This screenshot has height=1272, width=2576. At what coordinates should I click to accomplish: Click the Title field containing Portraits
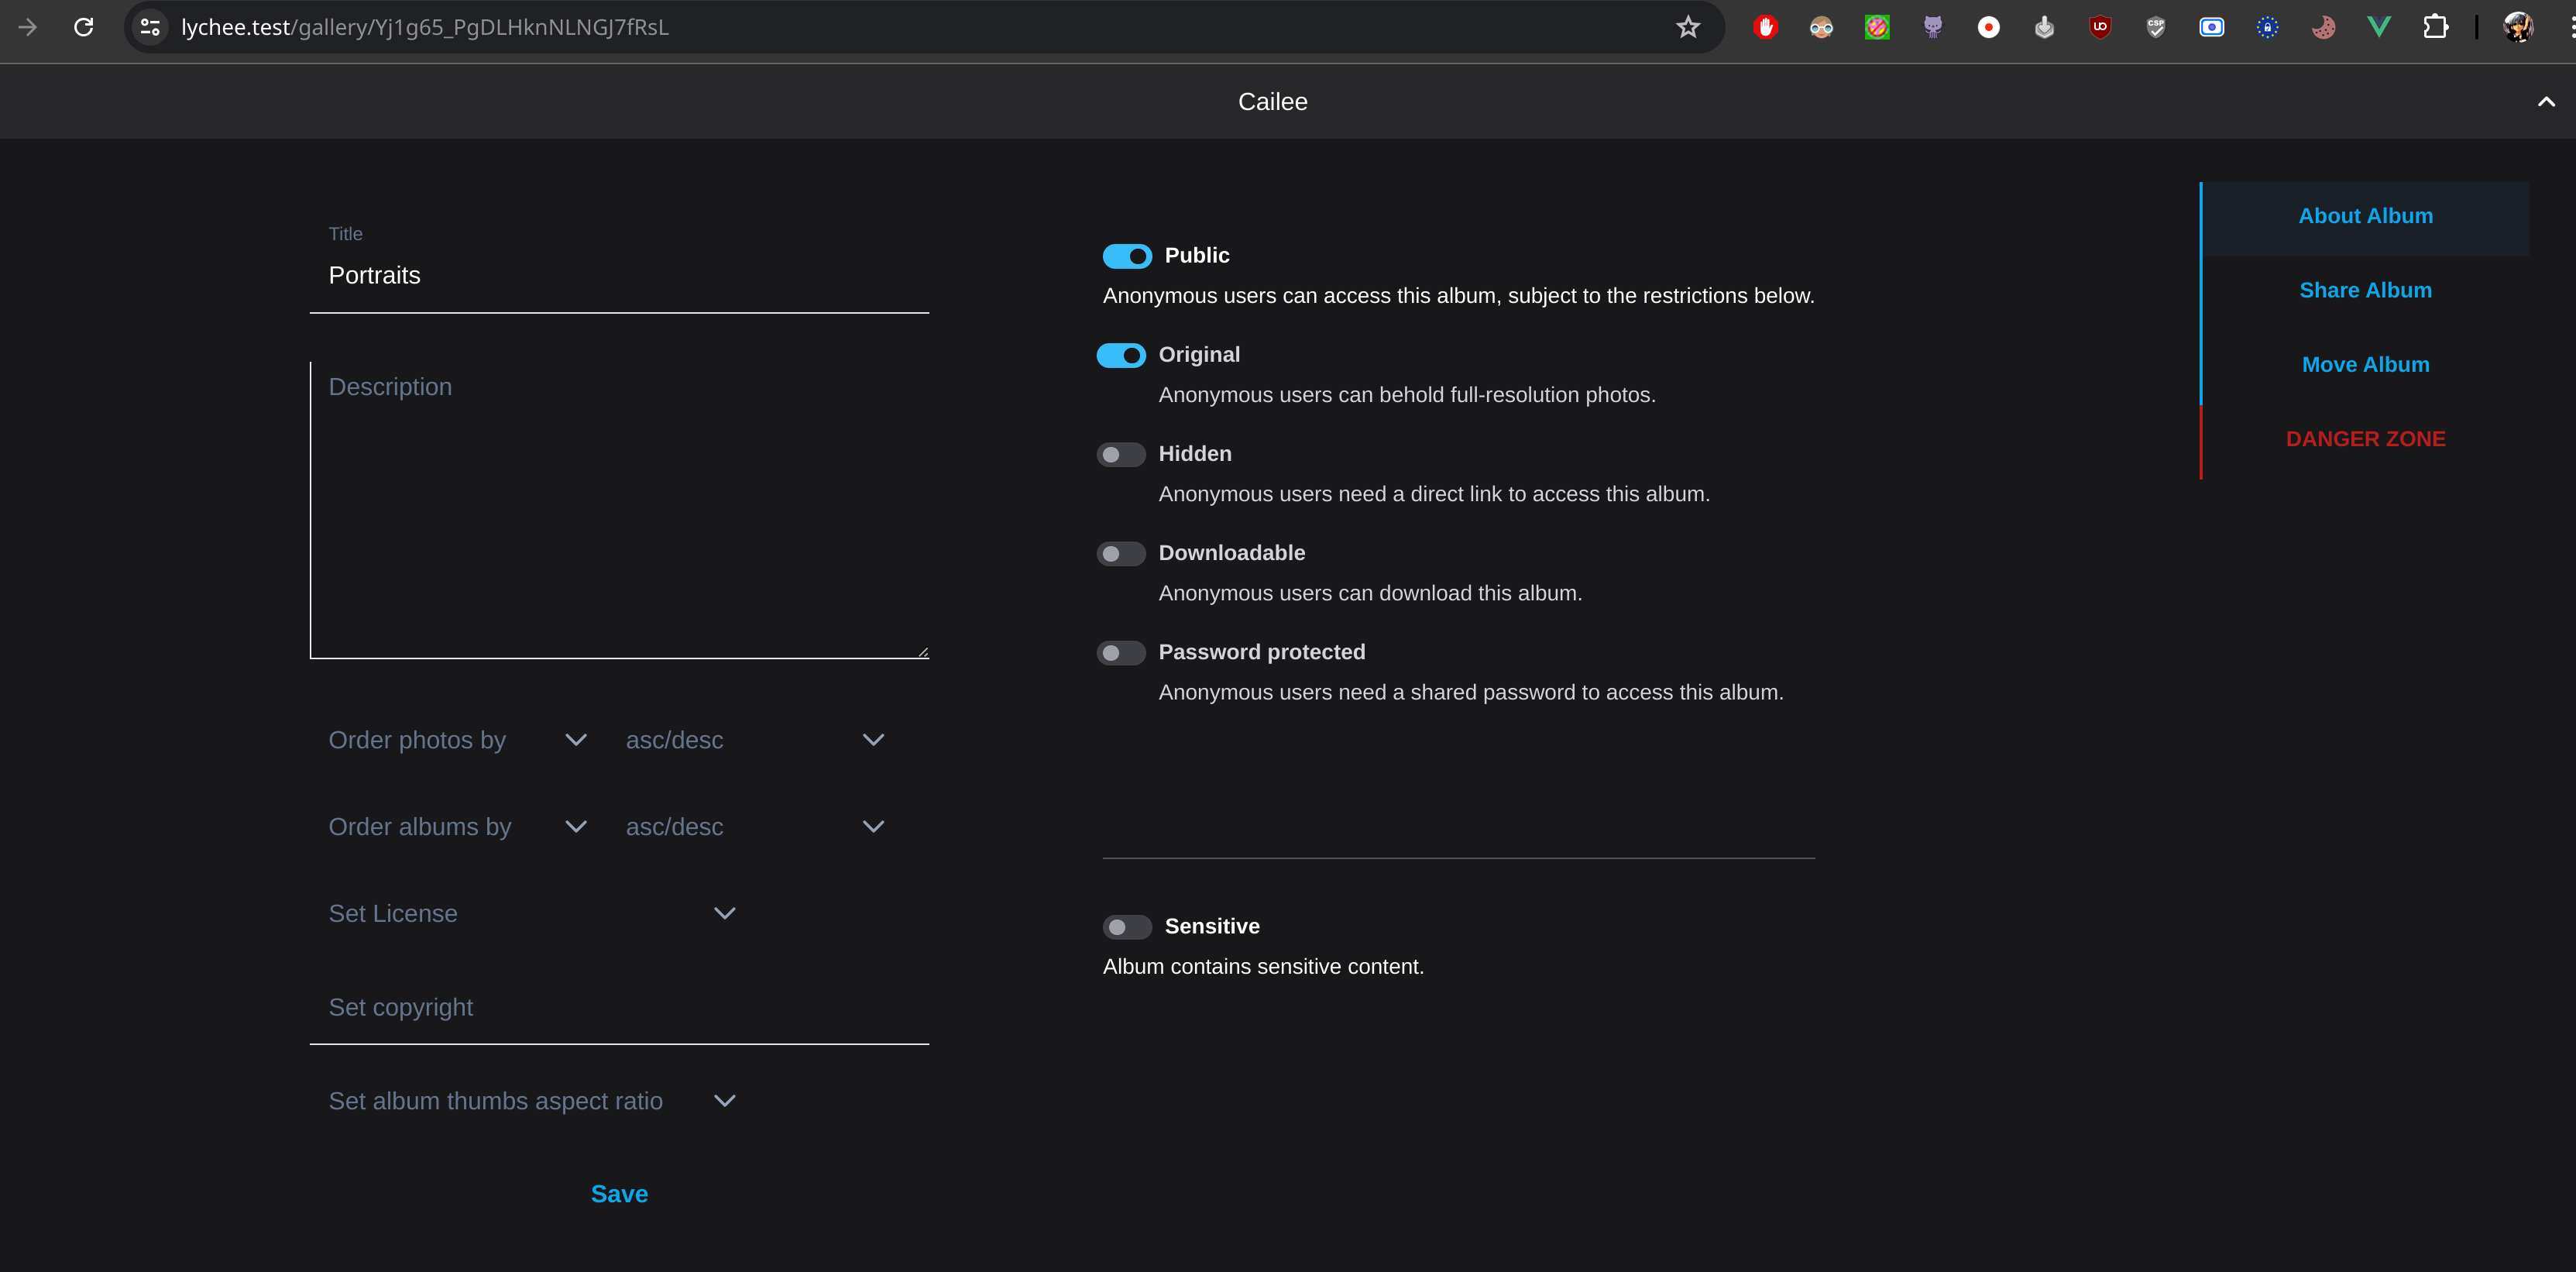(619, 275)
